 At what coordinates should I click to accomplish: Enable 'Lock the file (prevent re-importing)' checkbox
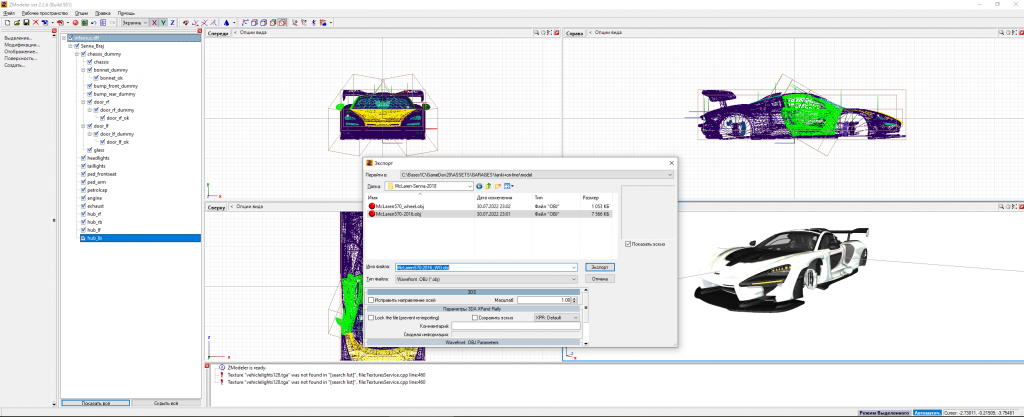(371, 317)
